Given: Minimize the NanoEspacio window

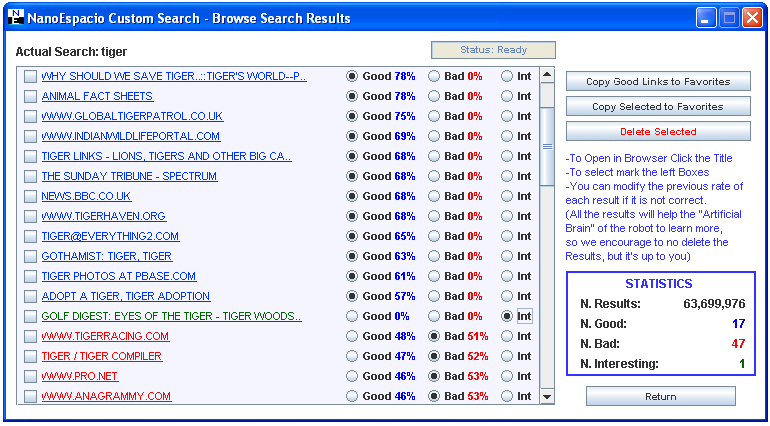Looking at the screenshot, I should [x=706, y=19].
